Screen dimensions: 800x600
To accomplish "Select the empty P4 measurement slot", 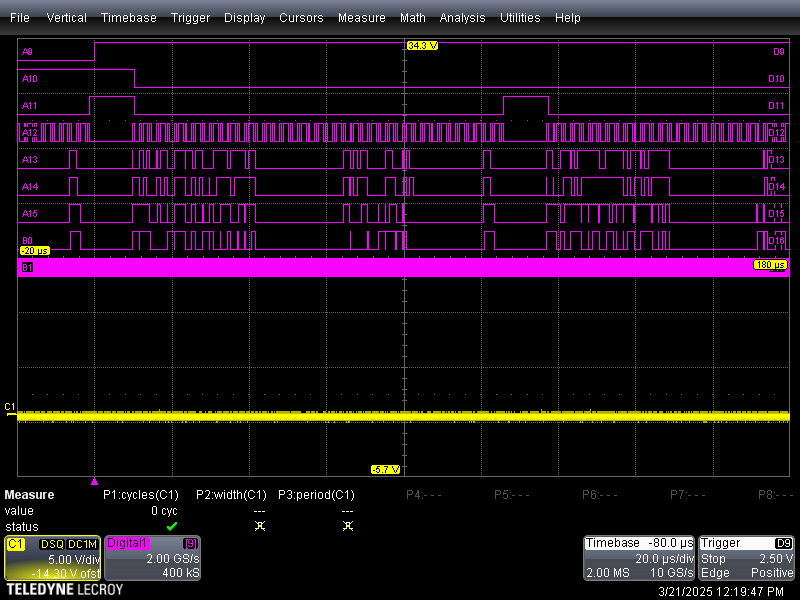I will [x=423, y=495].
